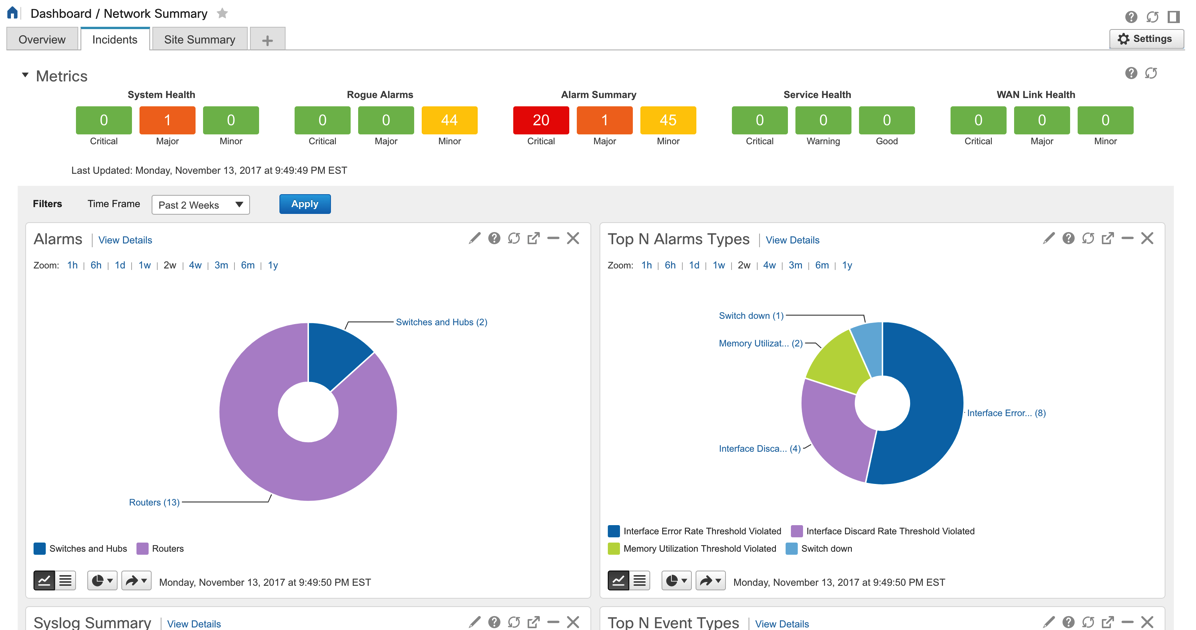Open the Site Summary tab
Viewport: 1196px width, 630px height.
point(199,40)
